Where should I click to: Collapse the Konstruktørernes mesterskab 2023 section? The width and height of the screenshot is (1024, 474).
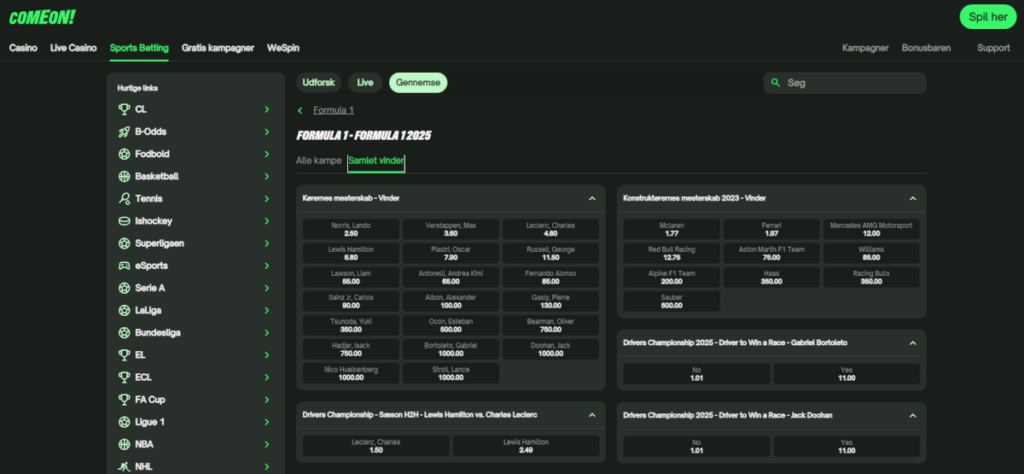(x=912, y=198)
